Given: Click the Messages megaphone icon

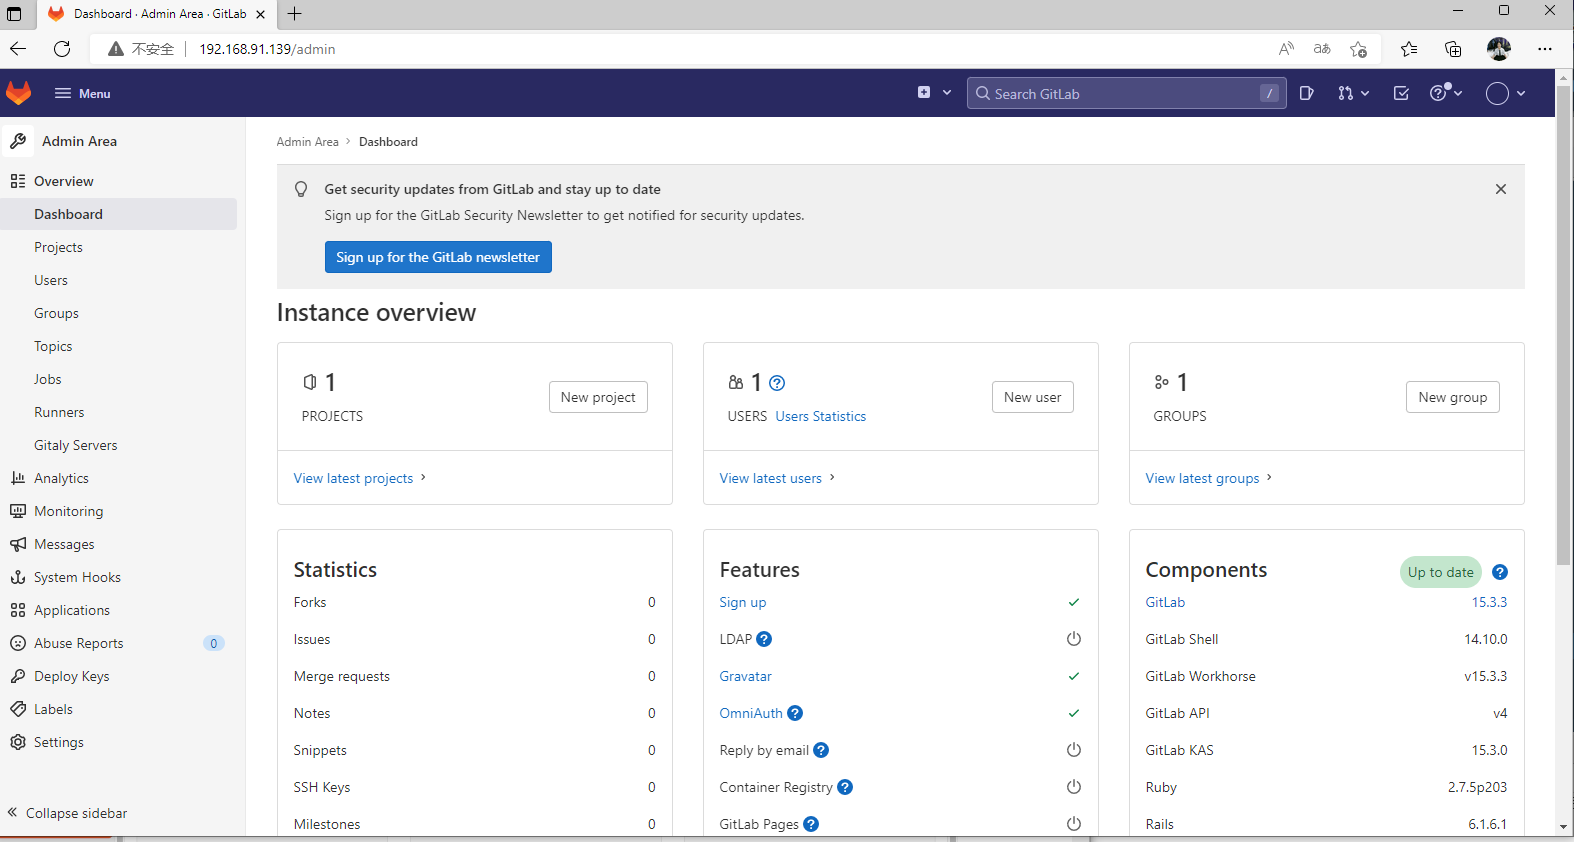Looking at the screenshot, I should 17,544.
